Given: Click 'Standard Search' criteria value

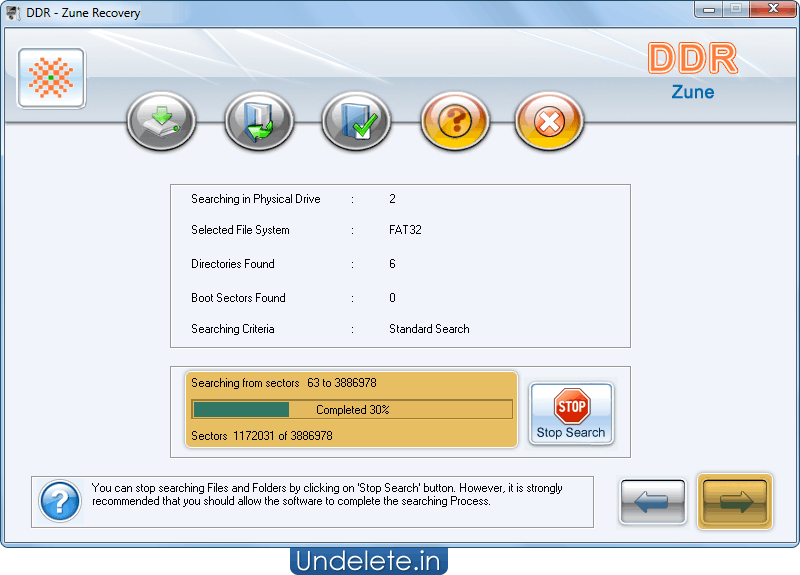Looking at the screenshot, I should [429, 329].
